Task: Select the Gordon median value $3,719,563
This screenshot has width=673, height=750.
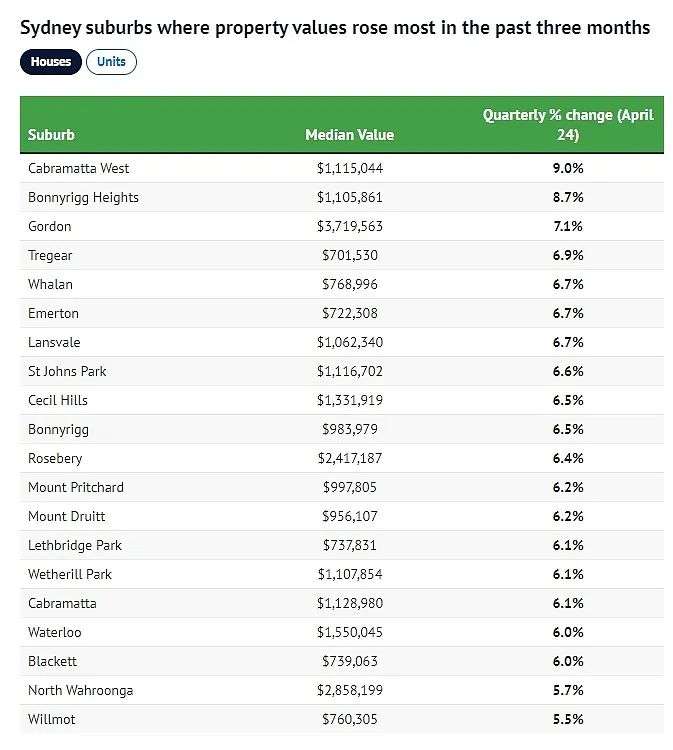Action: click(x=350, y=226)
